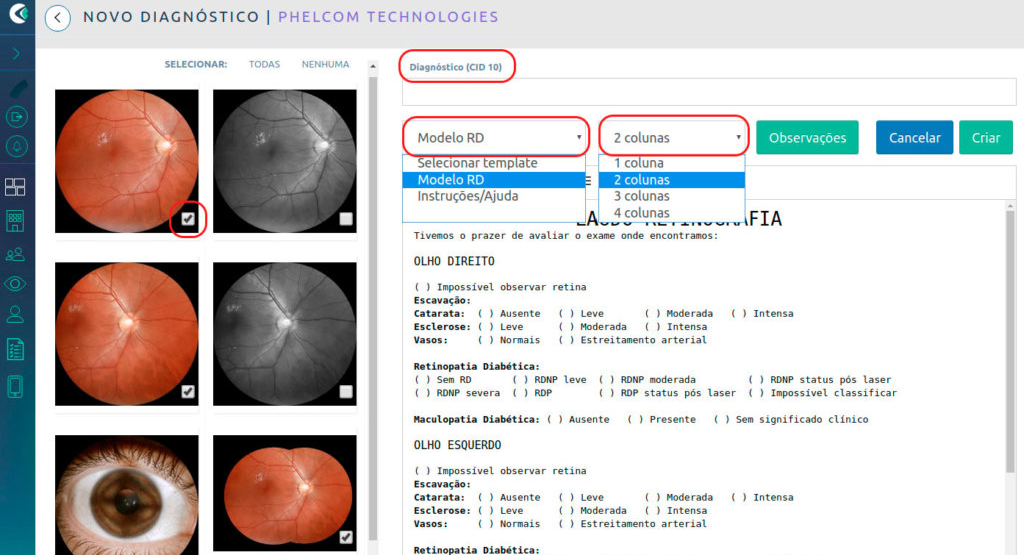Click 'RDNP status pós laser' option text
Image resolution: width=1024 pixels, height=555 pixels.
[x=830, y=379]
